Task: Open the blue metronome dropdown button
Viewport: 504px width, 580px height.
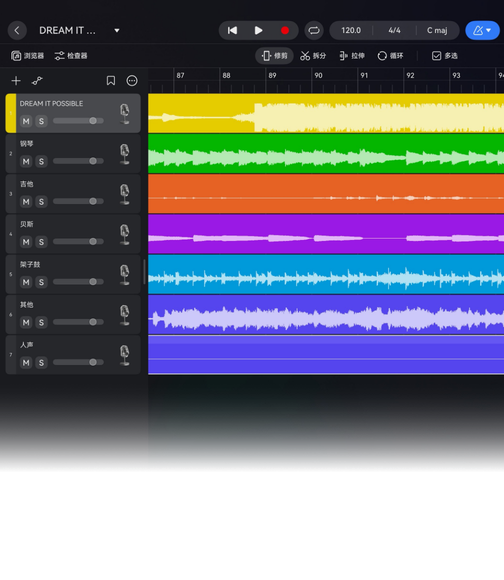Action: click(x=482, y=30)
